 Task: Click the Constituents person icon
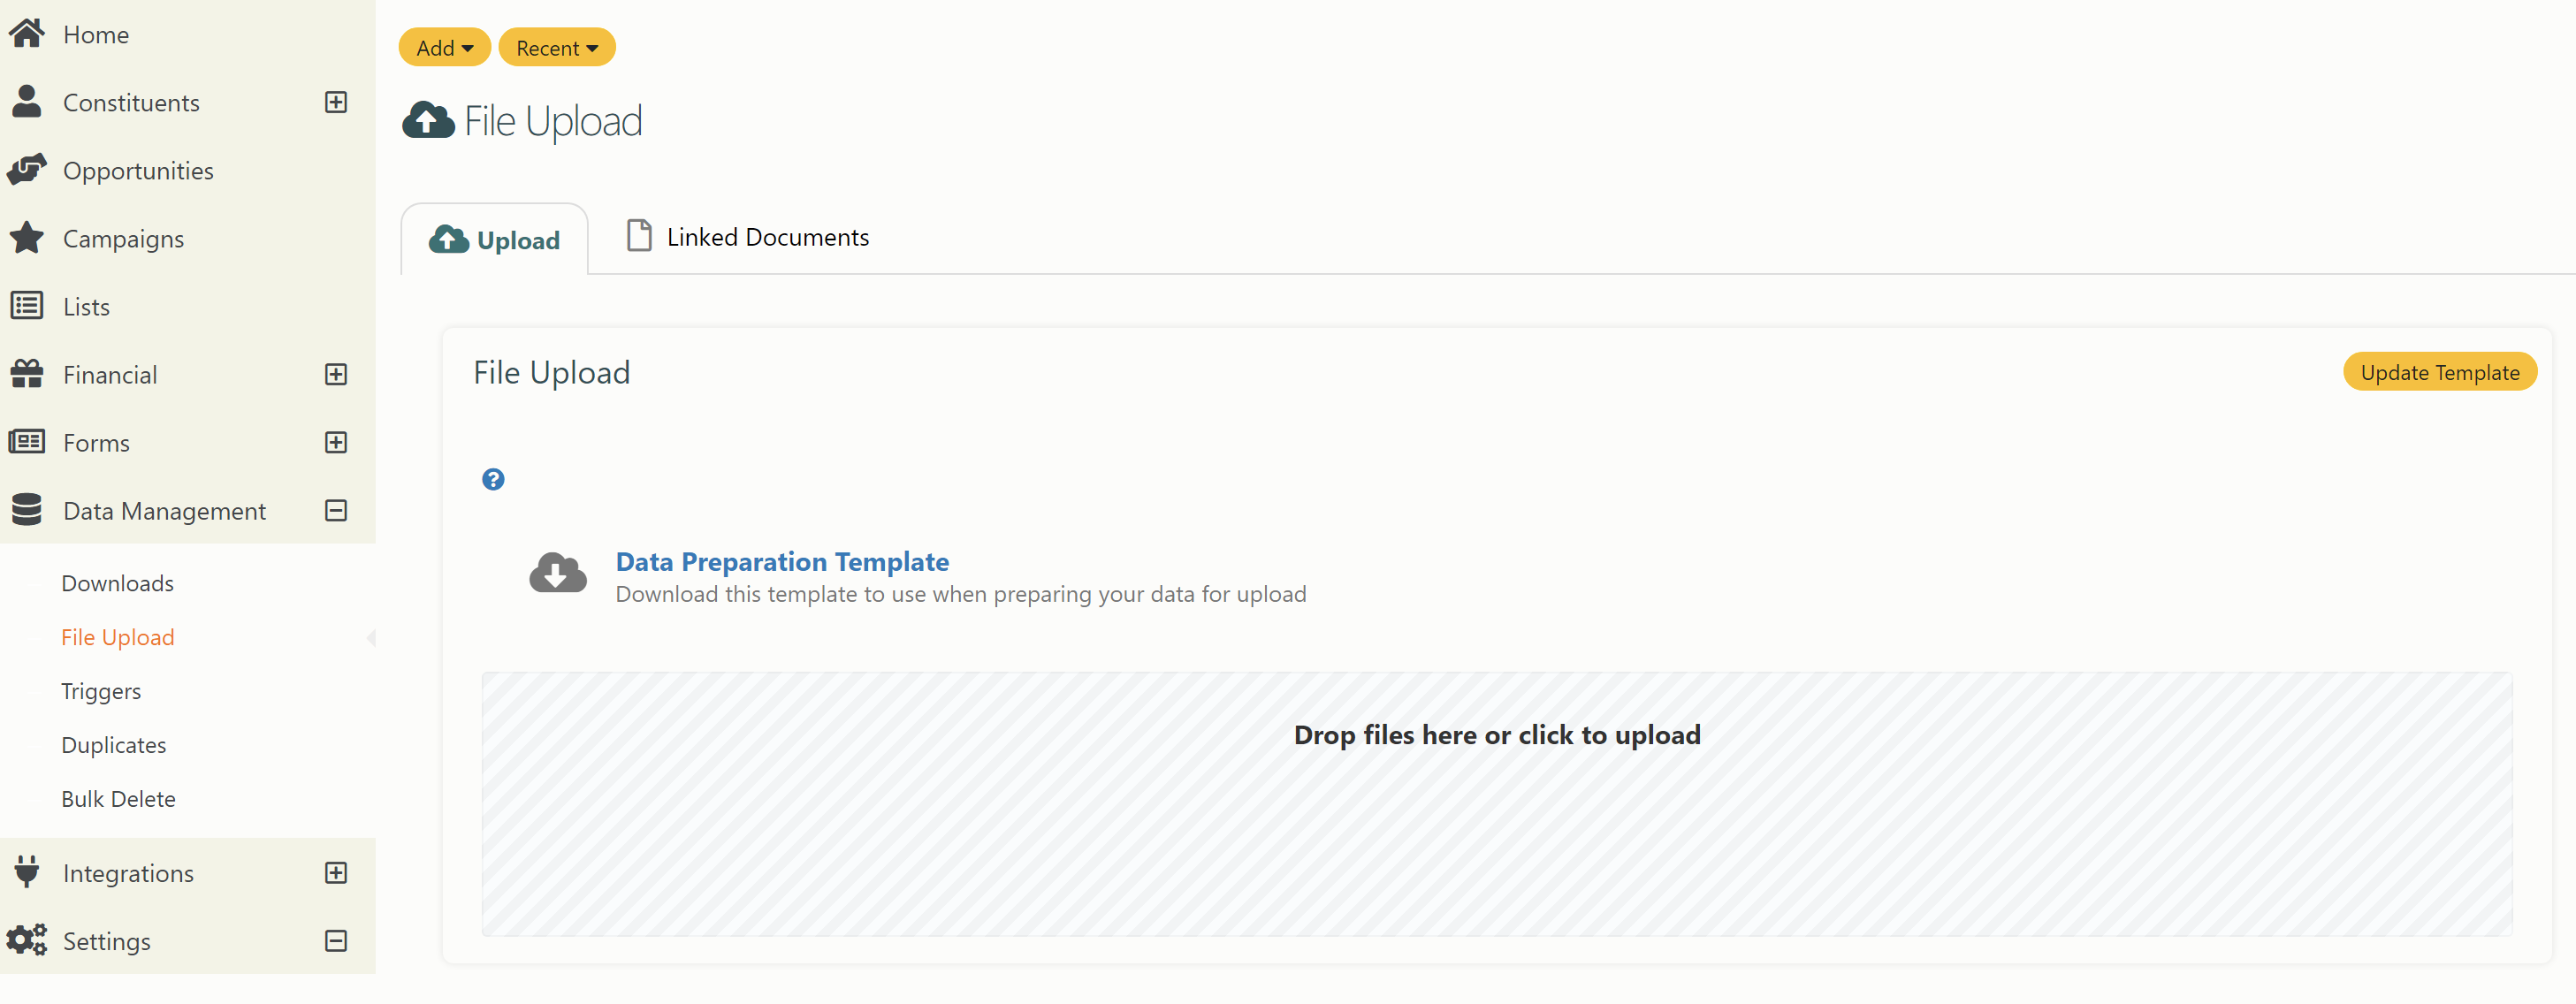click(x=27, y=102)
